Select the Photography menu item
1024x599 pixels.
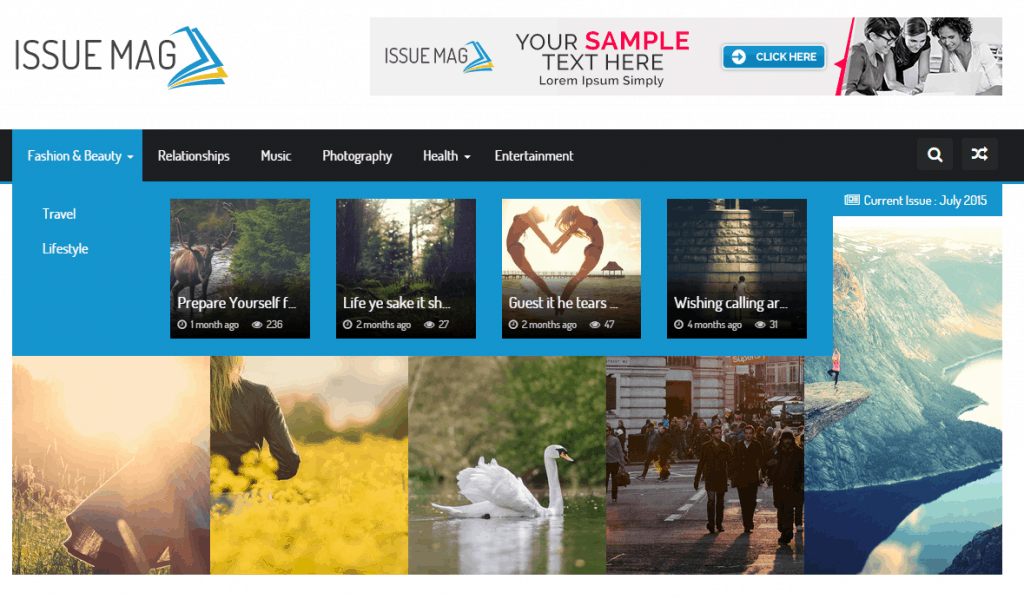(x=357, y=156)
